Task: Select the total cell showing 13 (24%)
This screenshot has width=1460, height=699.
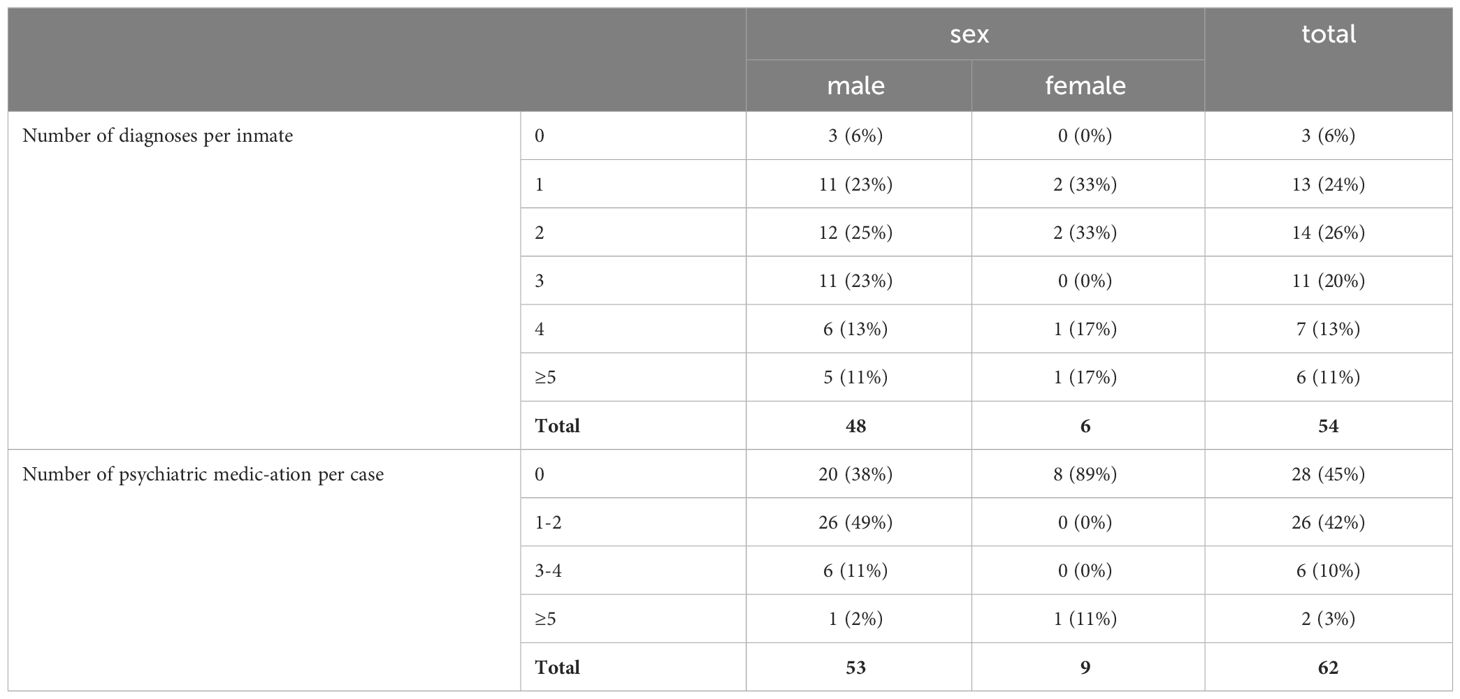Action: 1328,185
